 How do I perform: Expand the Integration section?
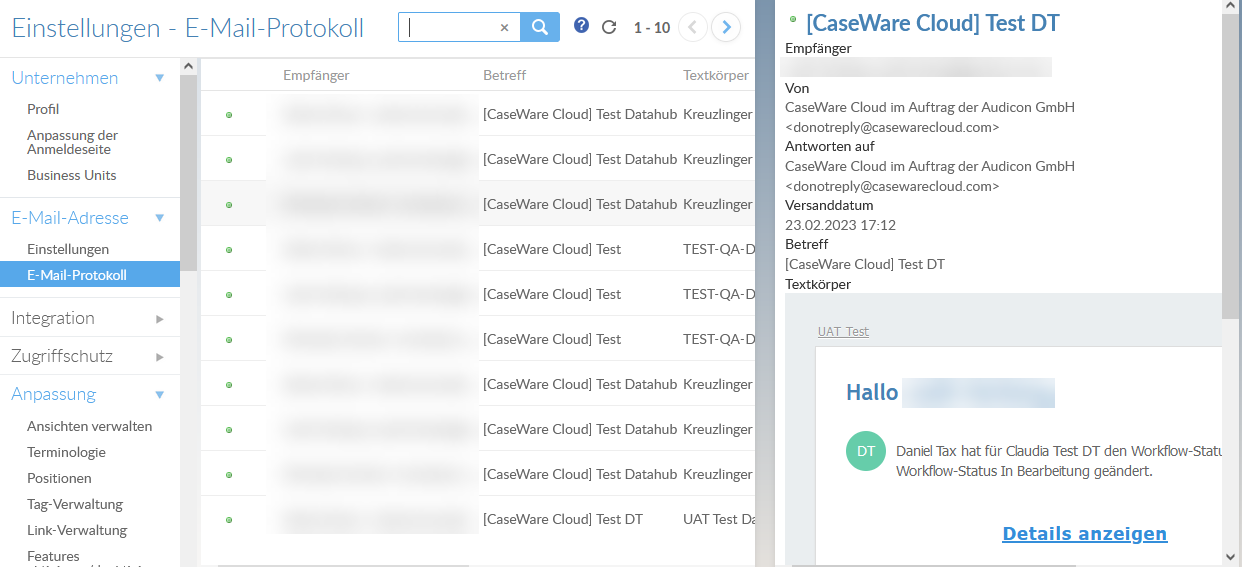tap(160, 319)
